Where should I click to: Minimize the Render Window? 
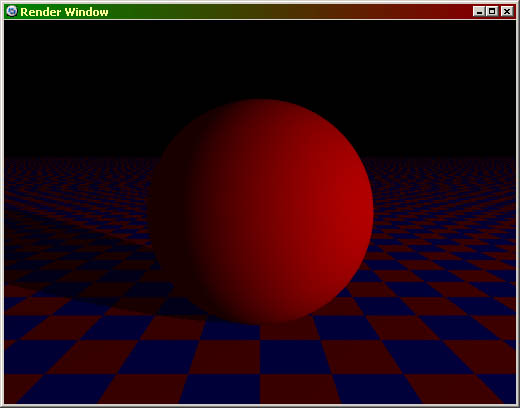(479, 11)
